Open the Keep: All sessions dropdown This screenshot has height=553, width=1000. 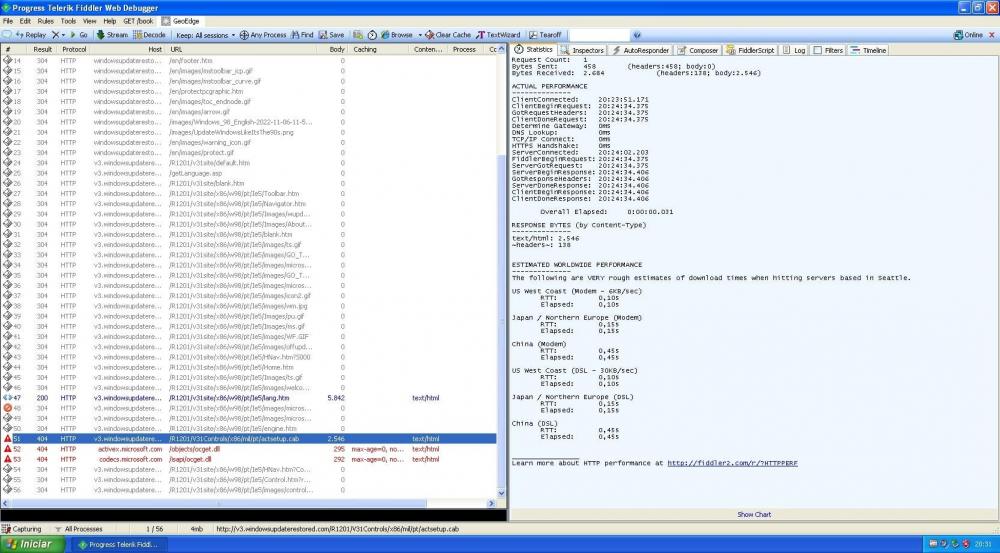tap(203, 34)
